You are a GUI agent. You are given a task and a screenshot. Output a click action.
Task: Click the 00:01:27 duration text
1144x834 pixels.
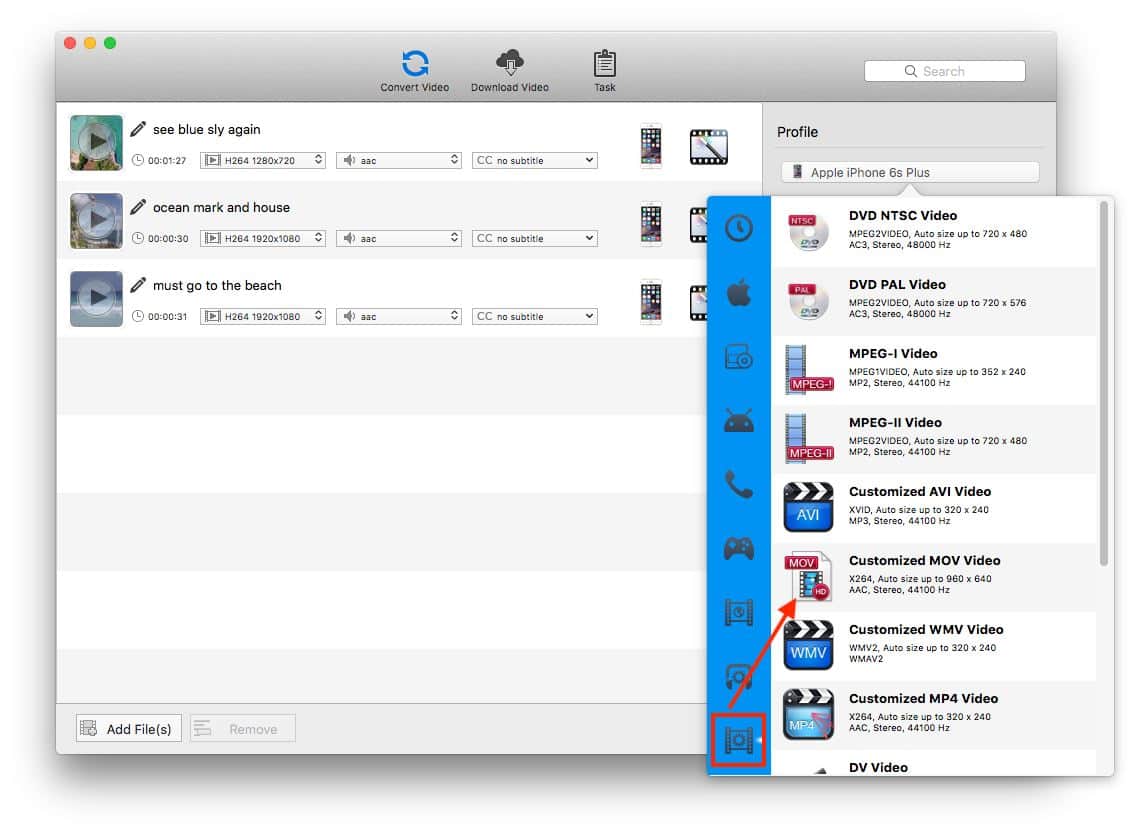pyautogui.click(x=167, y=161)
